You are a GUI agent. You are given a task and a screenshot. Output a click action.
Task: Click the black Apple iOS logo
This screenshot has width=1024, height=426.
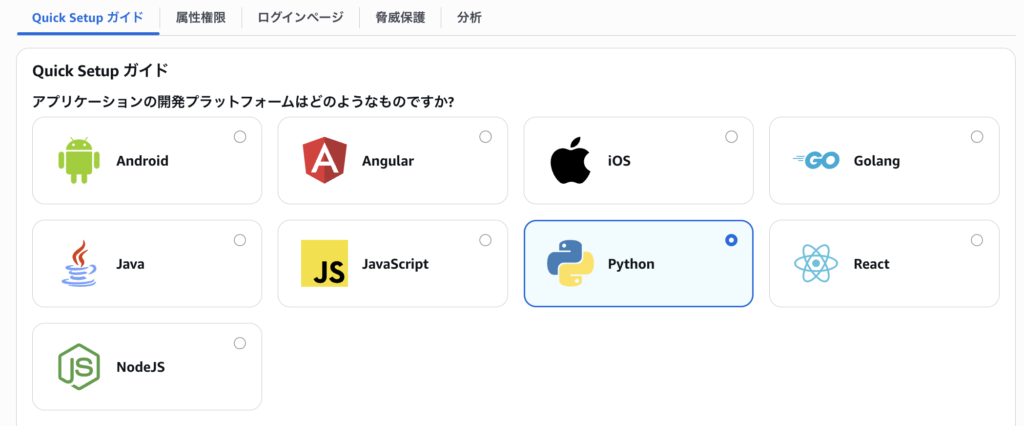(x=570, y=160)
